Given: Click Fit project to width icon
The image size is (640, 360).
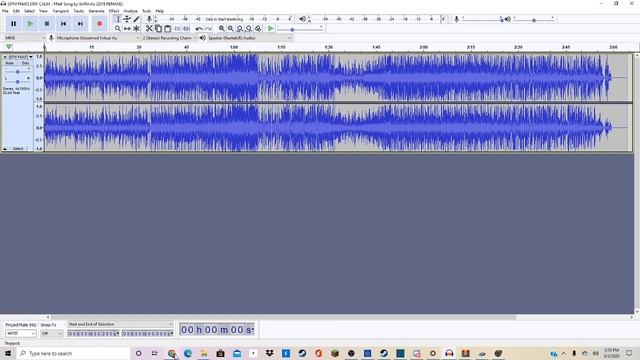Looking at the screenshot, I should point(249,29).
